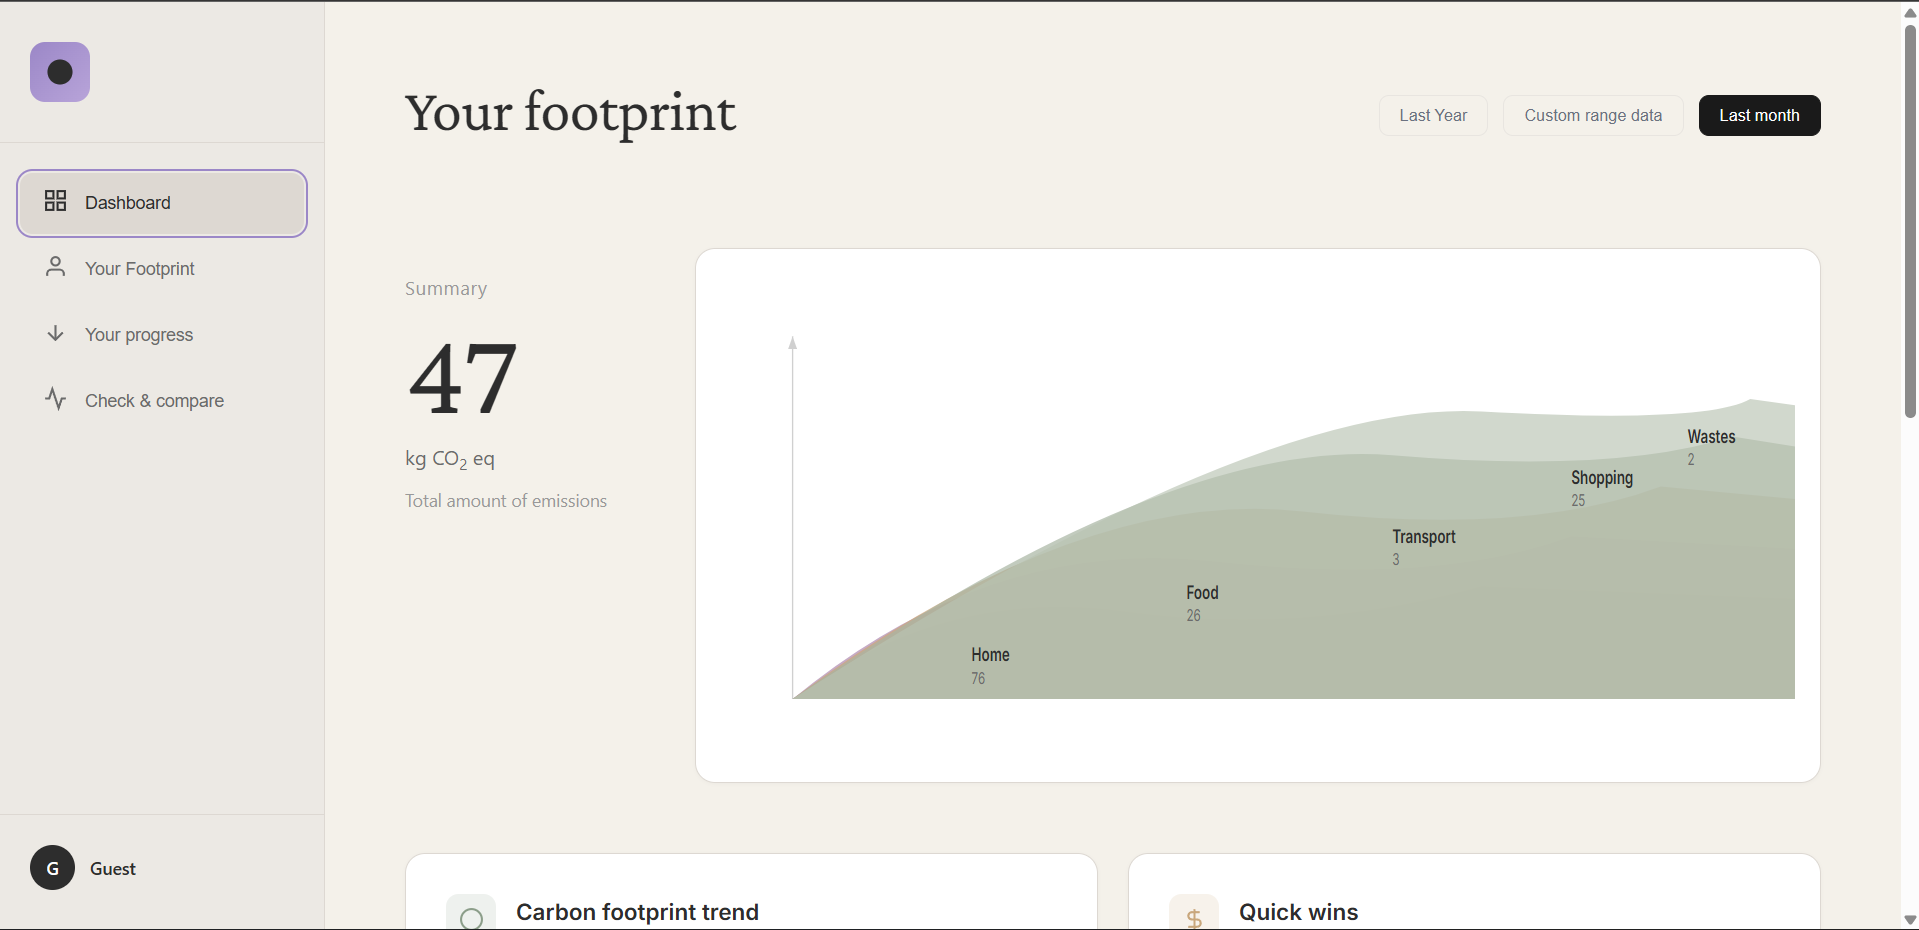The image size is (1919, 930).
Task: Click the person icon beside Your Footprint
Action: click(x=55, y=267)
